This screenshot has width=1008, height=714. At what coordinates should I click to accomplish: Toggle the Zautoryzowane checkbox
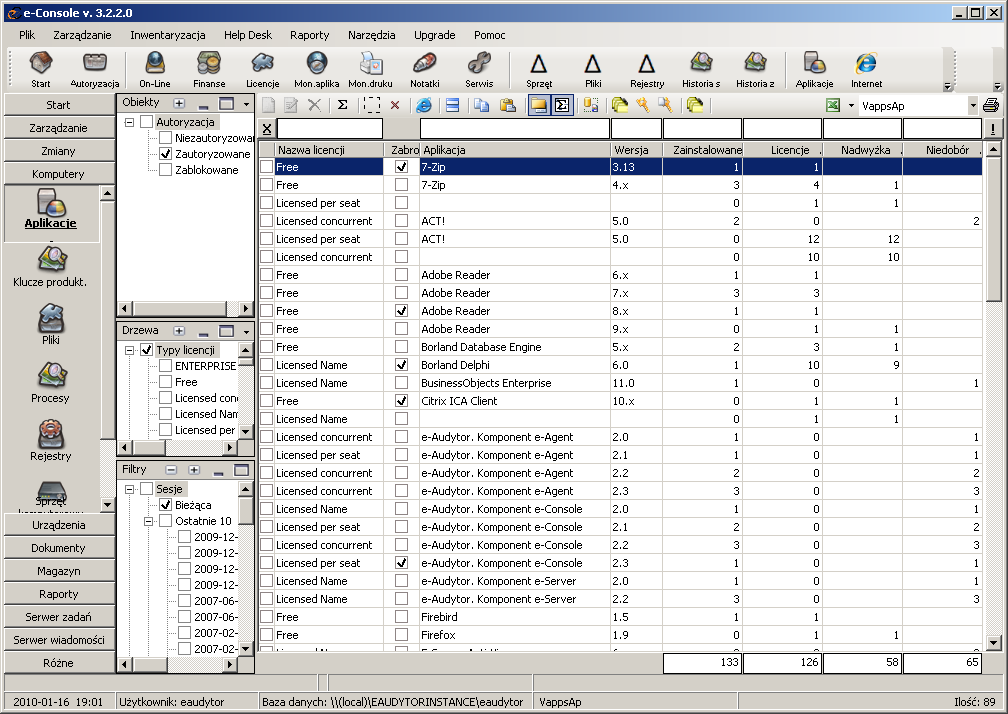pos(165,154)
